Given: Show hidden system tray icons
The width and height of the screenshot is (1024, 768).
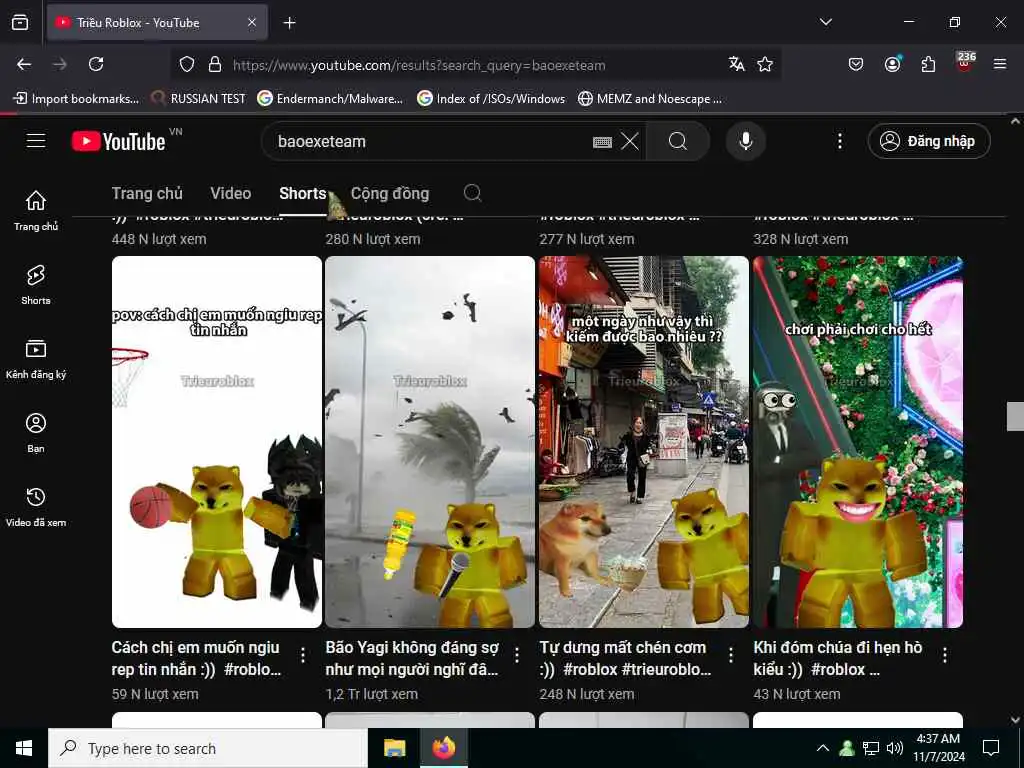Looking at the screenshot, I should pyautogui.click(x=823, y=748).
